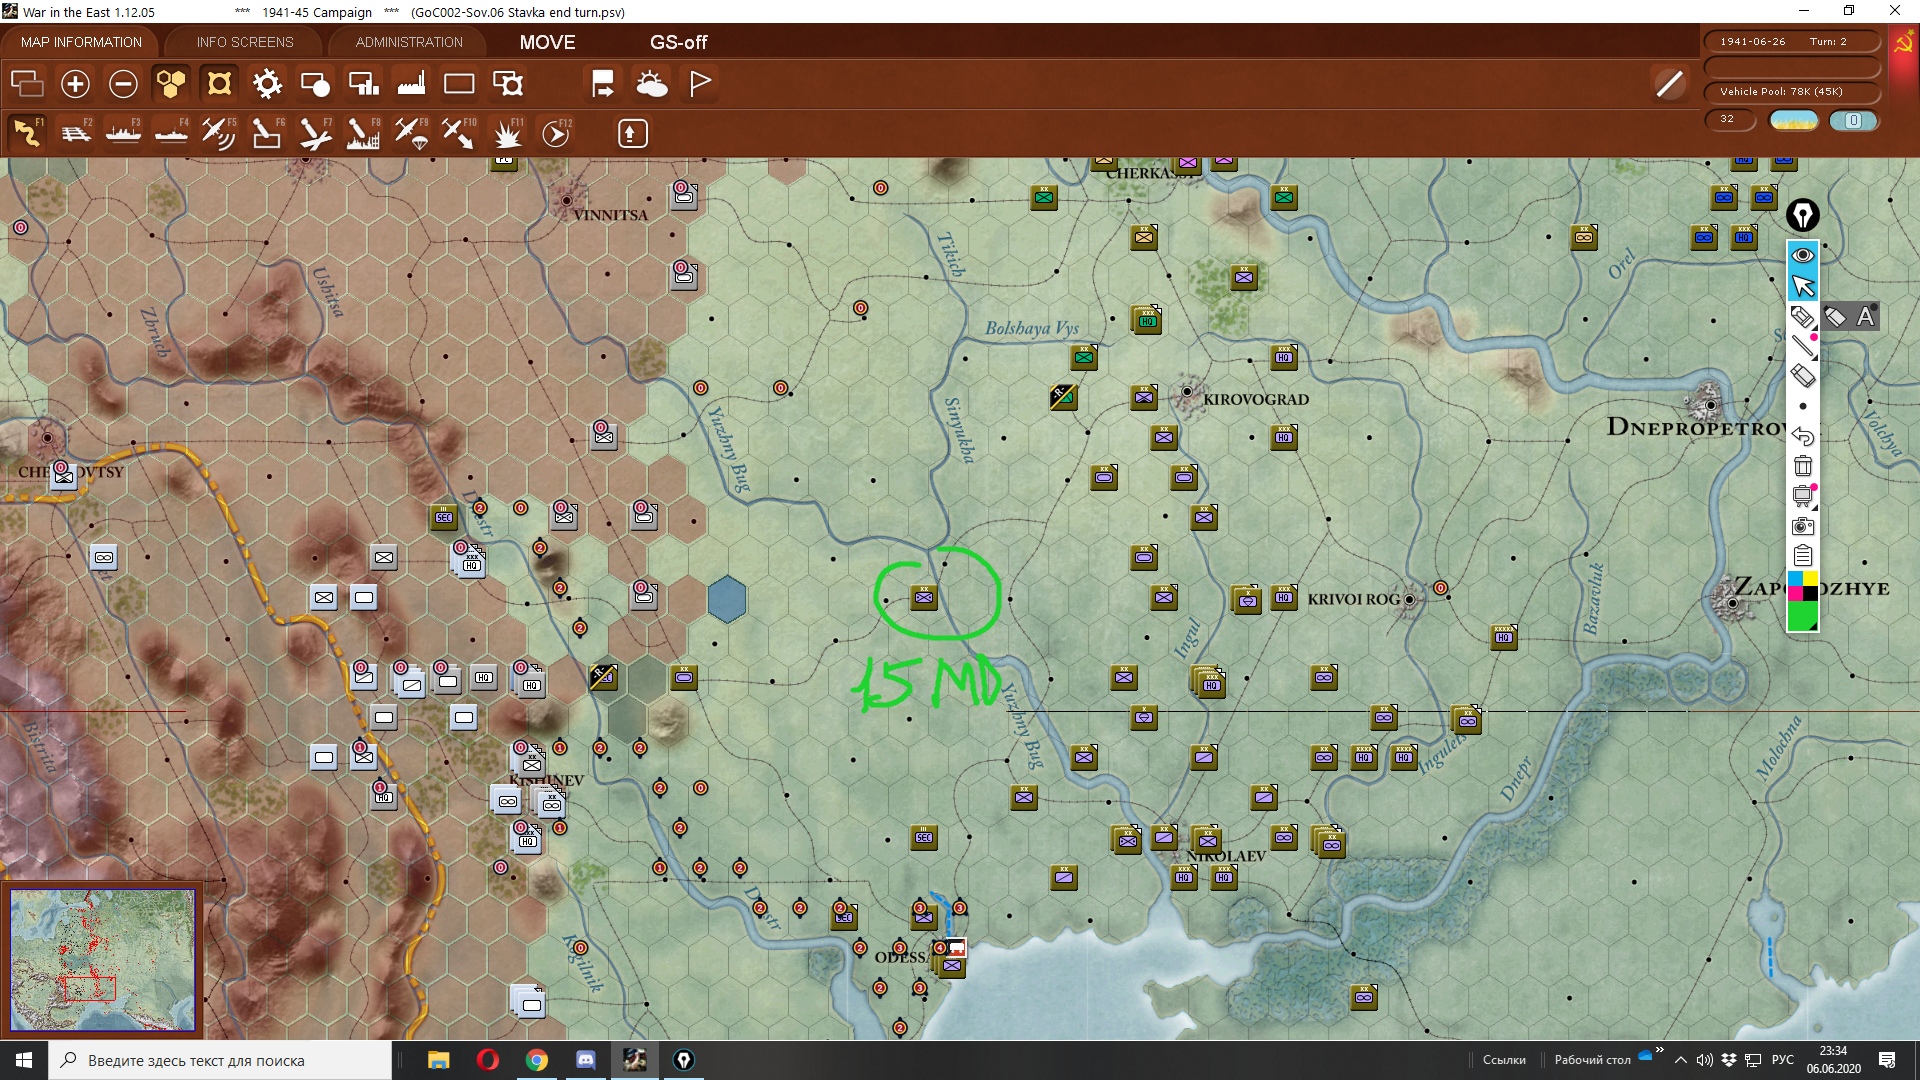The image size is (1920, 1080).
Task: Click the pennant flag end-turn icon
Action: click(x=700, y=84)
